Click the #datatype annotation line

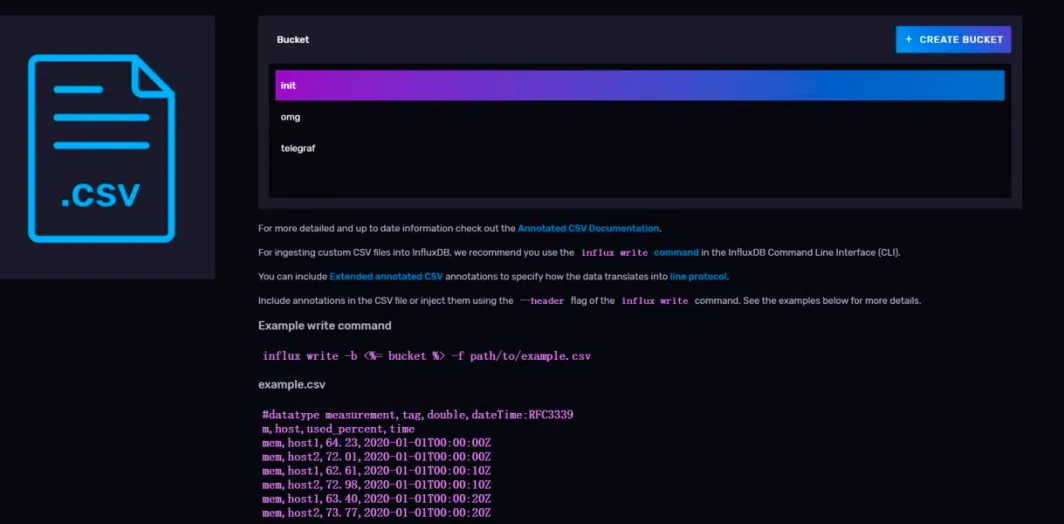pyautogui.click(x=417, y=414)
